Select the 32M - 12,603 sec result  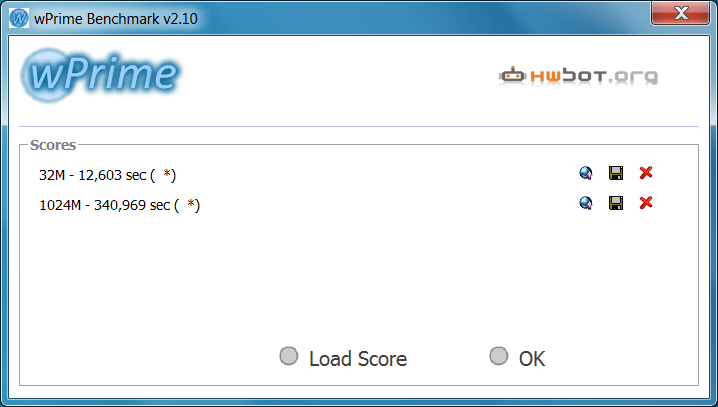pos(108,175)
